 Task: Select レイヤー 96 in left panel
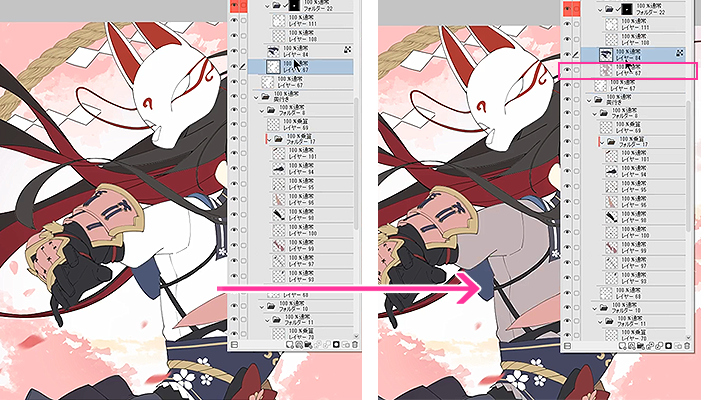[x=302, y=199]
